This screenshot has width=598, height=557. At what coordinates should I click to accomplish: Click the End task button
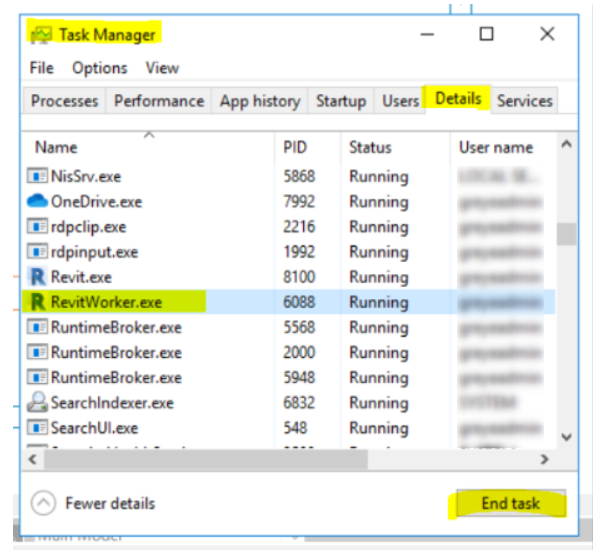[x=511, y=503]
